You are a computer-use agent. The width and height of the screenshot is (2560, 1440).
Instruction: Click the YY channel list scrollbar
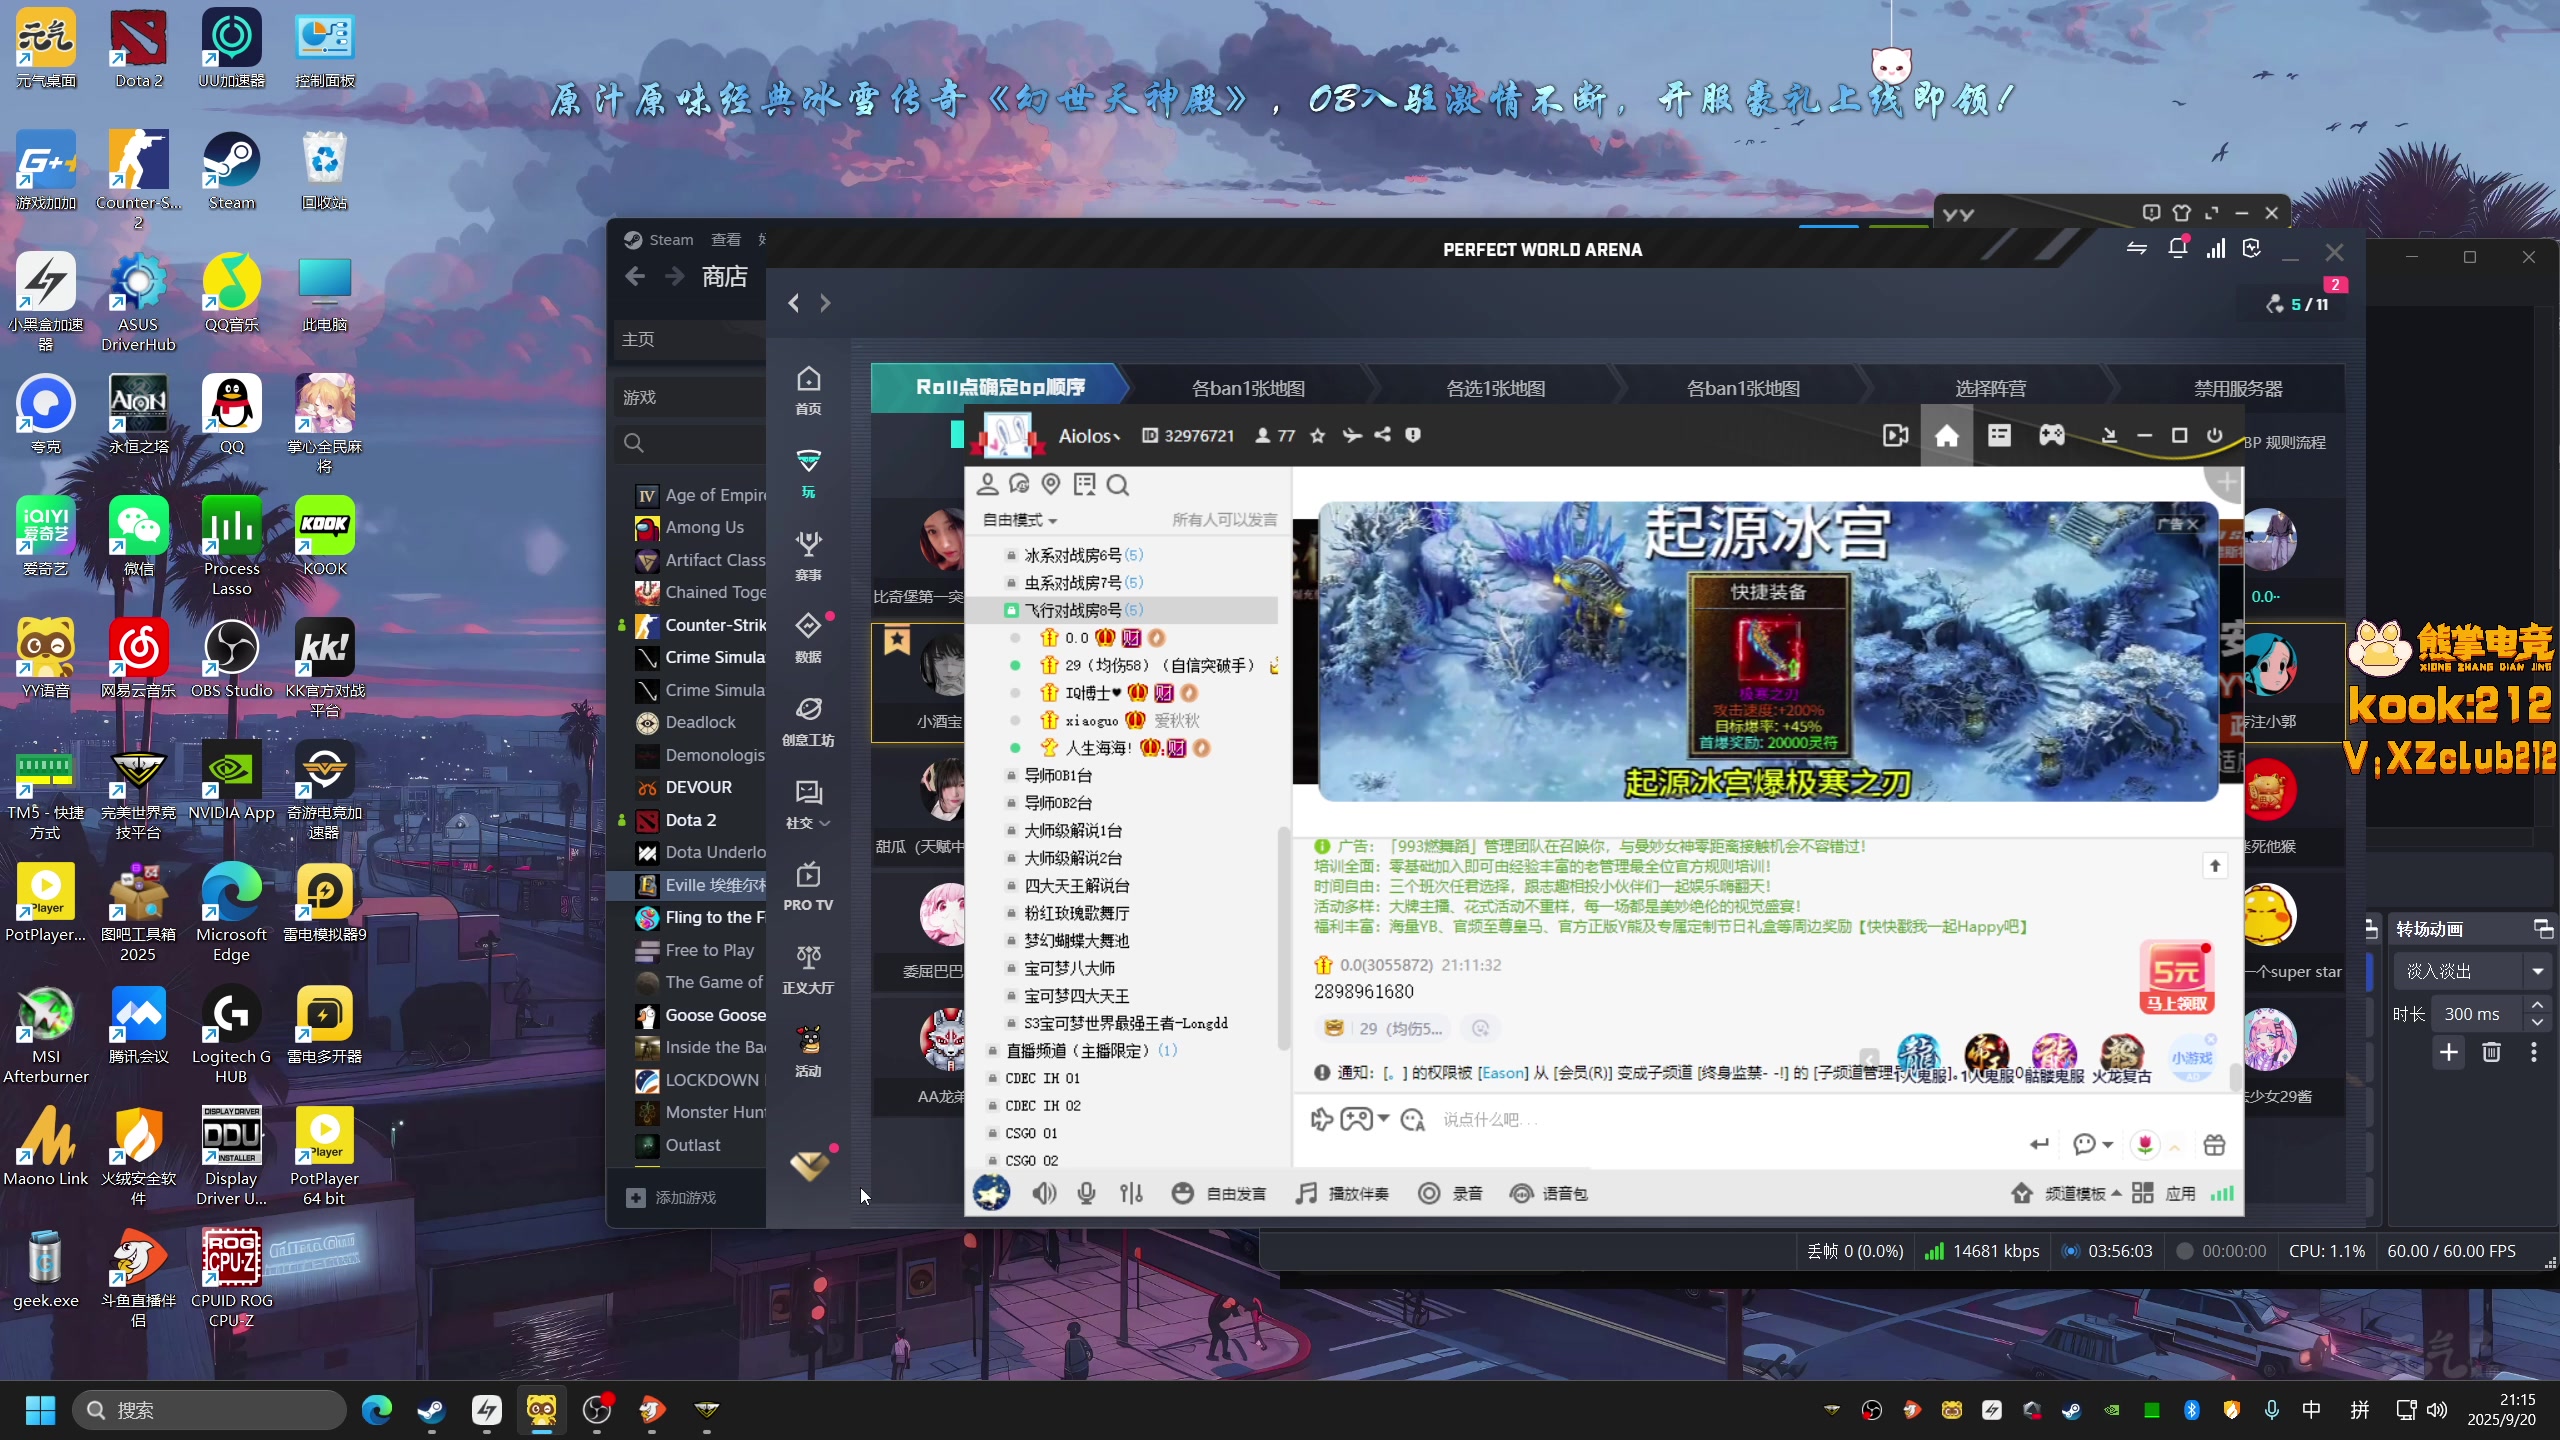click(1282, 938)
